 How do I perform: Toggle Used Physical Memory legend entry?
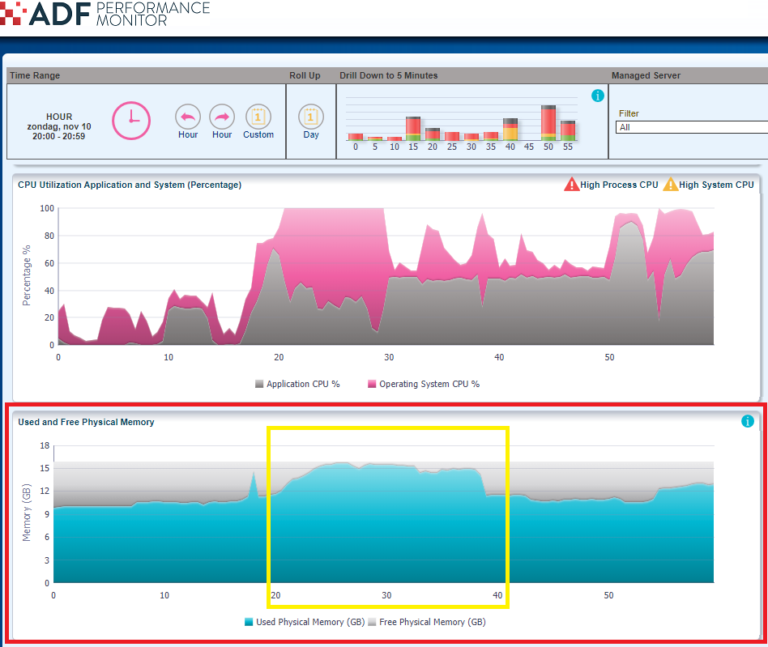click(x=304, y=622)
